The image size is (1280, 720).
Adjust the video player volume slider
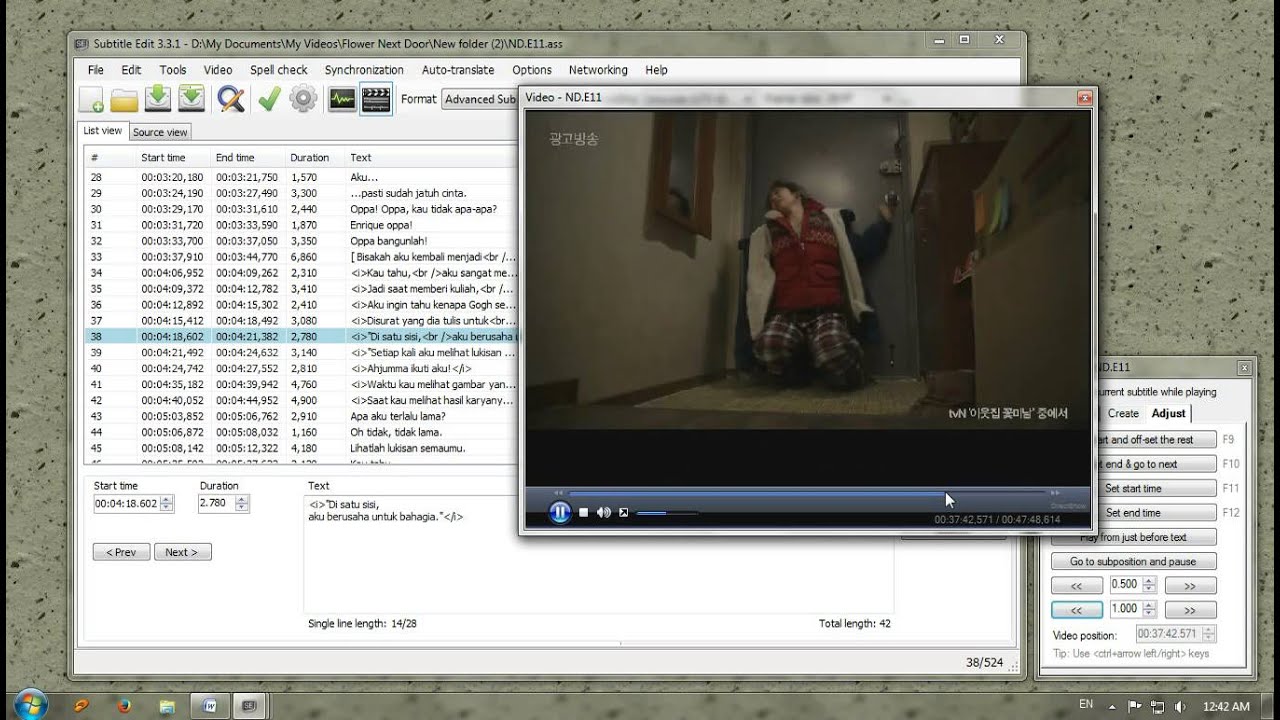666,513
